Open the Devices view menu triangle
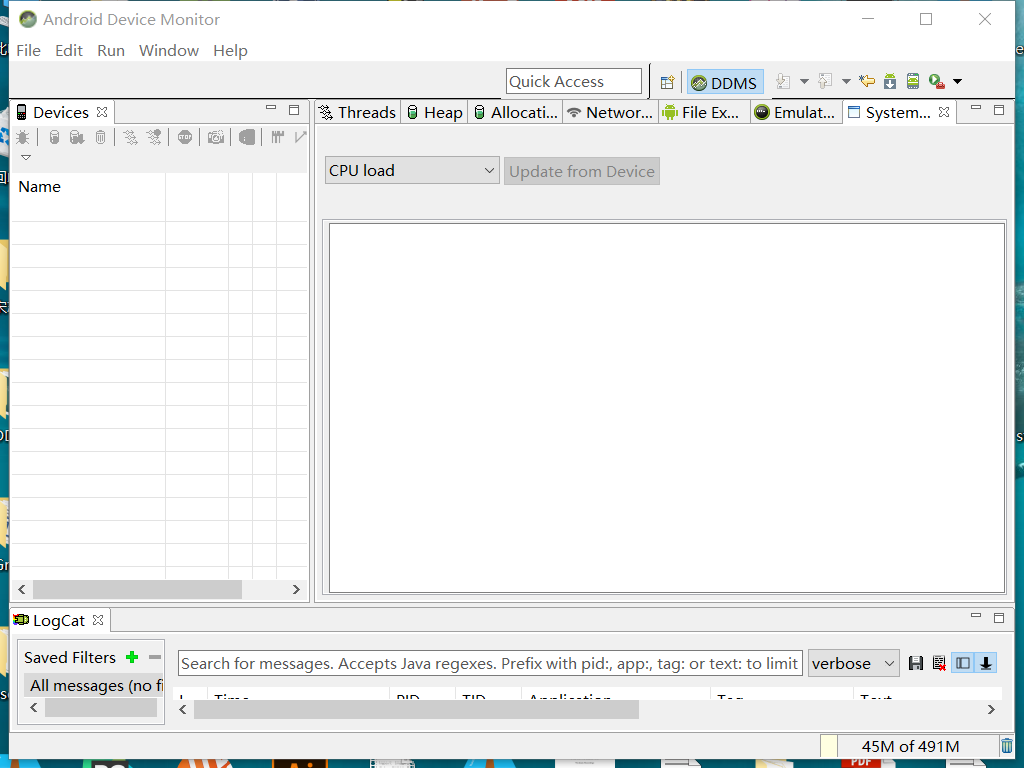 (x=26, y=157)
